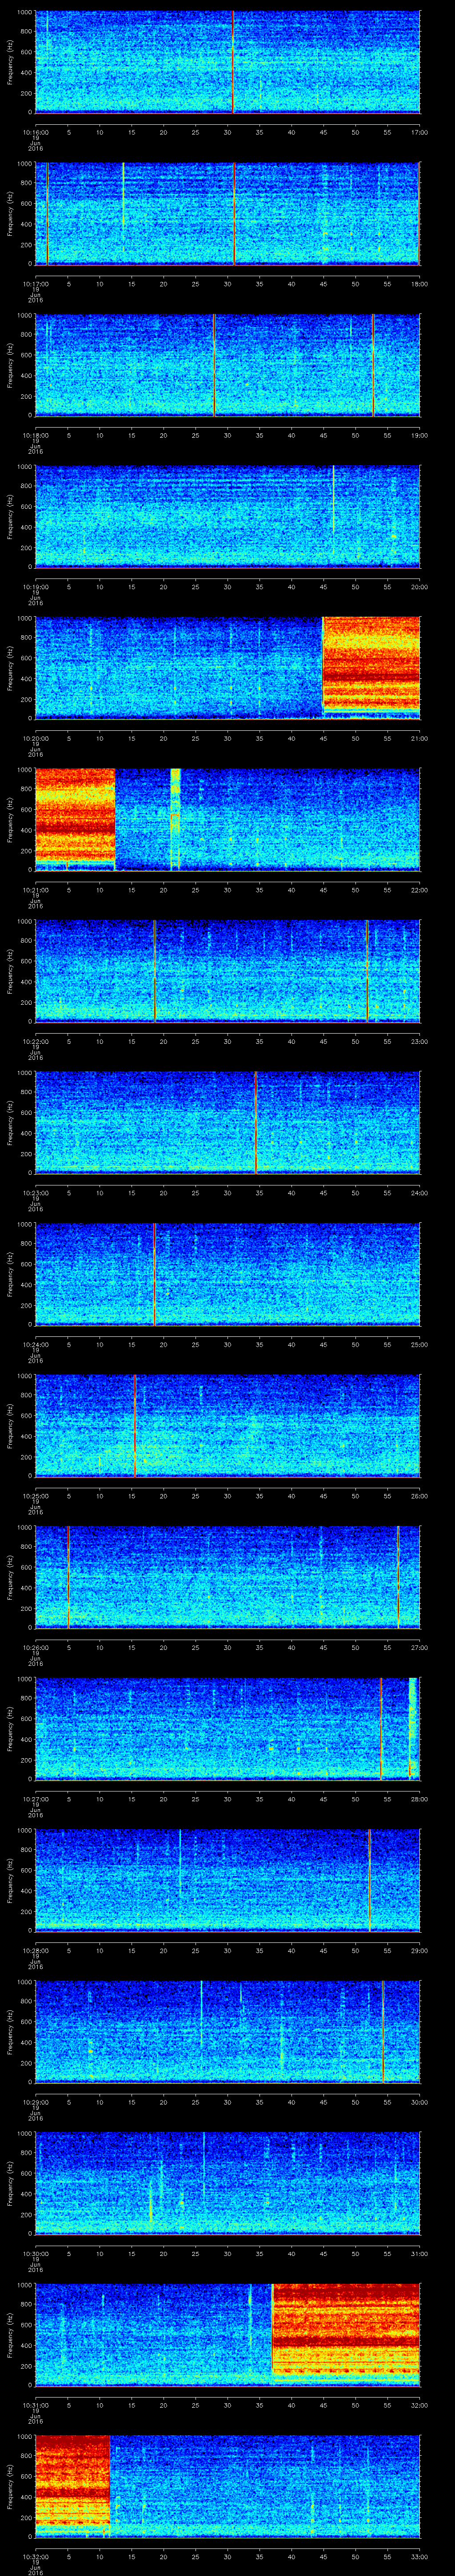Click the "10:29:00" start time label
The image size is (455, 2576).
point(35,2102)
